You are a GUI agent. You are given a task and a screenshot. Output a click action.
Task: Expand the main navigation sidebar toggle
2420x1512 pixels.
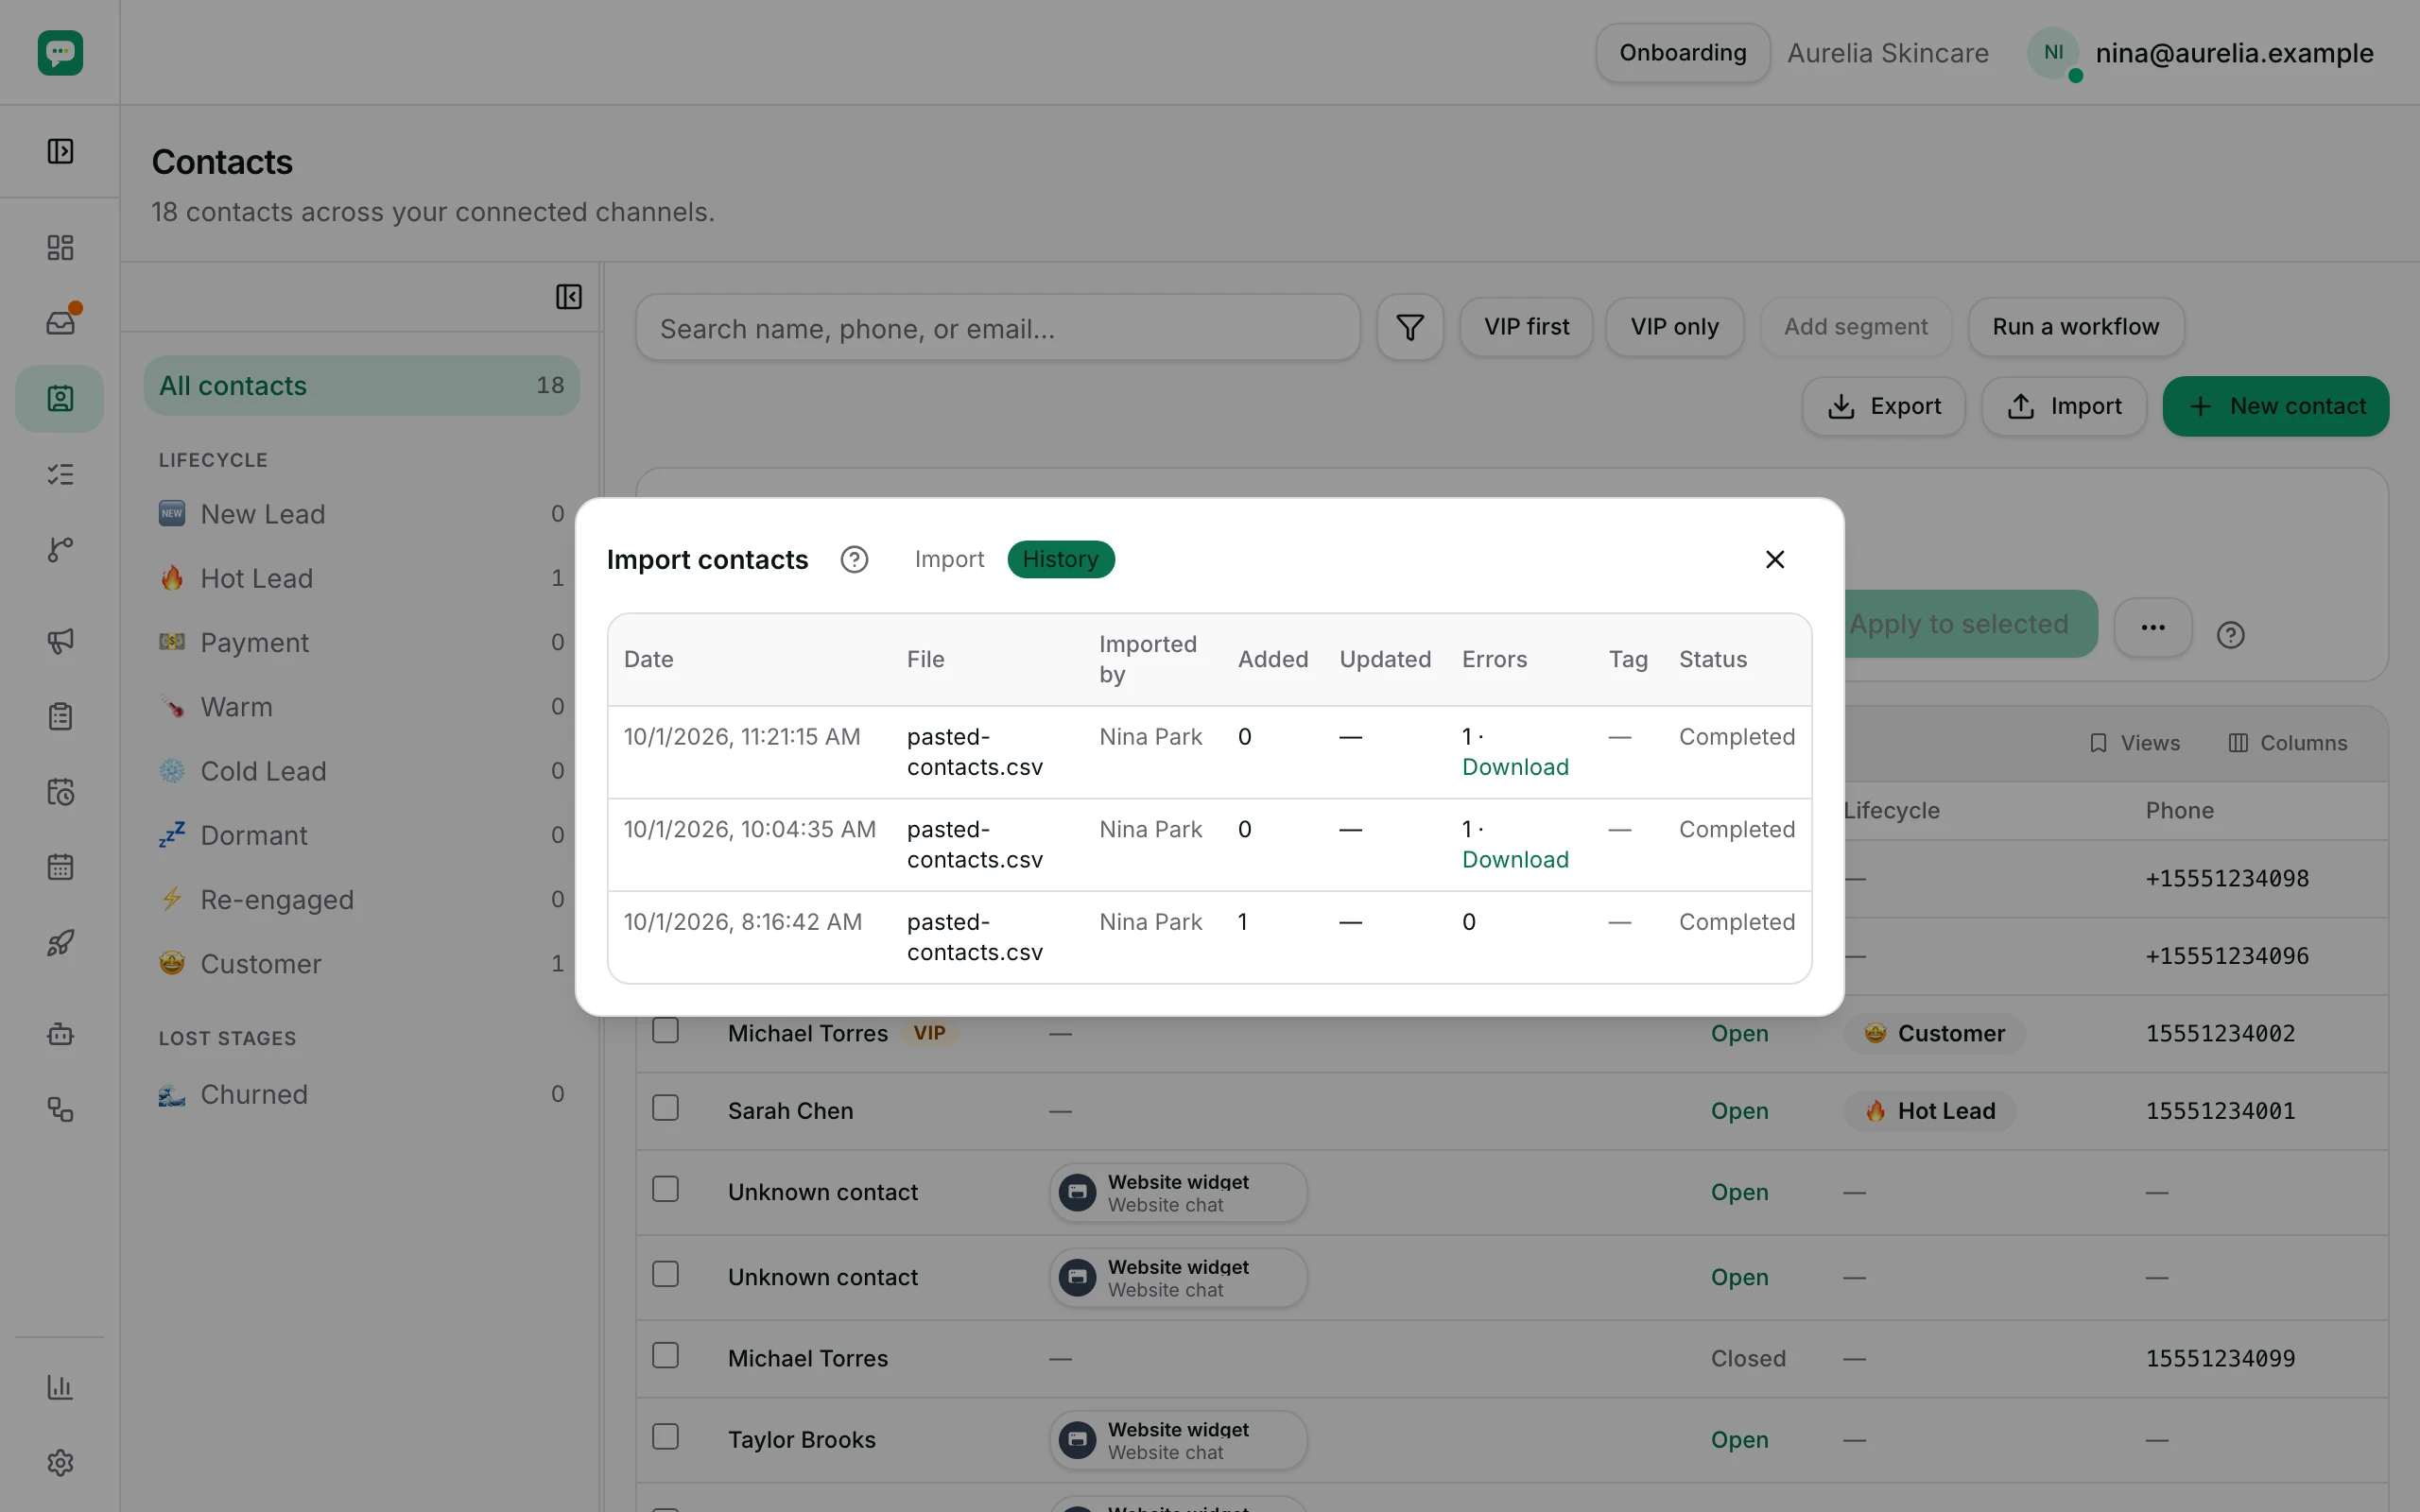60,151
